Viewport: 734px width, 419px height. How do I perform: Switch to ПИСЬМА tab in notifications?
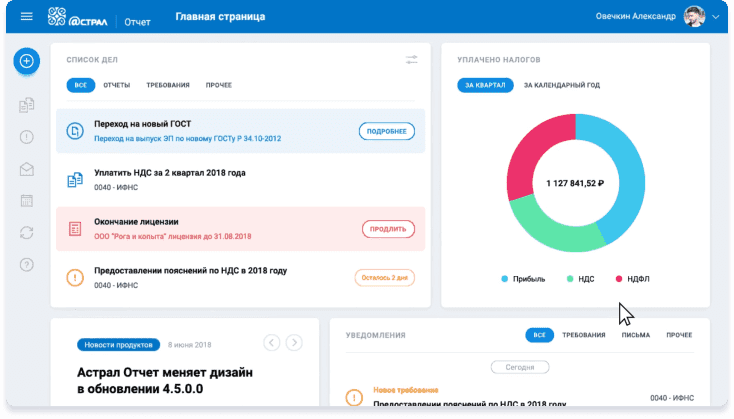tap(635, 335)
